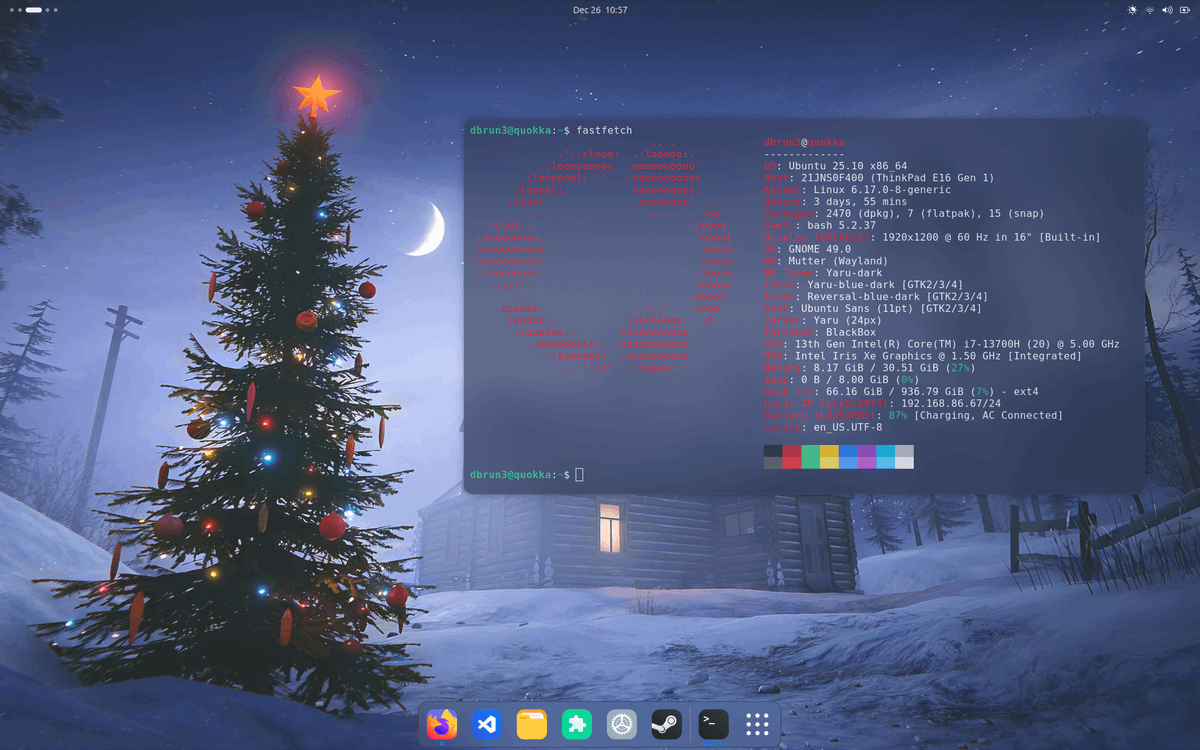Launch Visual Studio Code from the dock
This screenshot has width=1200, height=750.
point(487,724)
